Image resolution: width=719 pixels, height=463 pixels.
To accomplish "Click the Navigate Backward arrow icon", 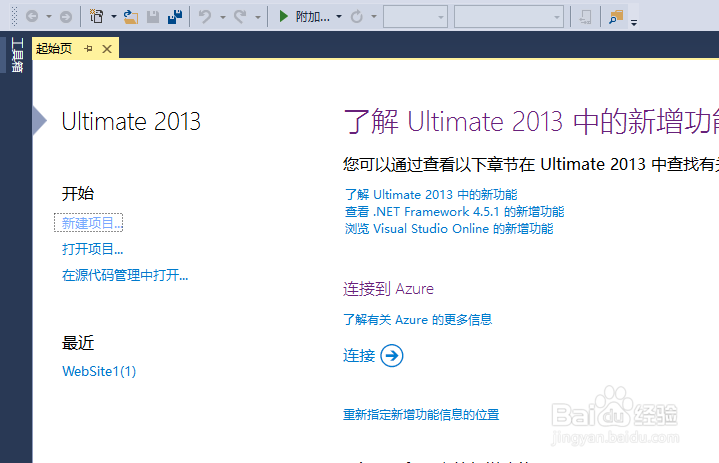I will click(x=32, y=17).
